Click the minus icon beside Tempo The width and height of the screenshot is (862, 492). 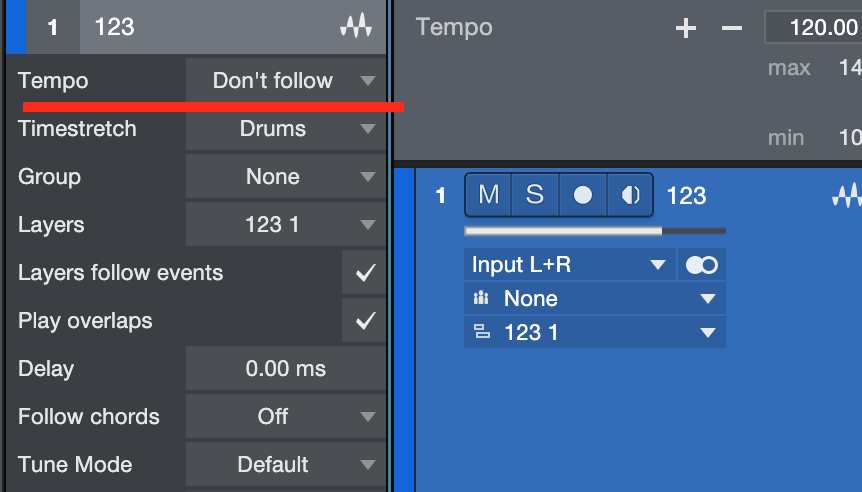[x=732, y=28]
